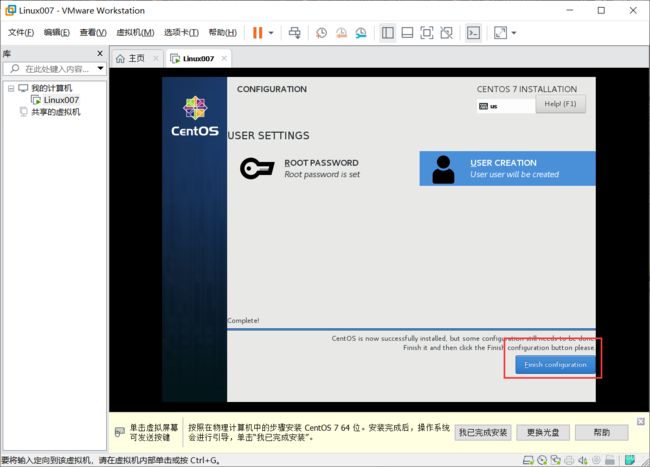
Task: Send Ctrl+Alt+Del to the virtual machine
Action: click(295, 33)
